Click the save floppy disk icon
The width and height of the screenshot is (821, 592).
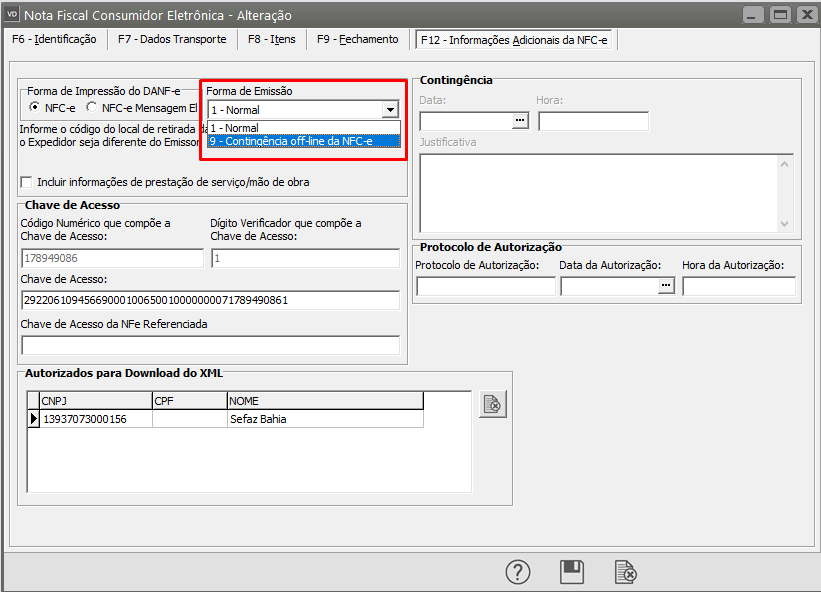coord(571,572)
